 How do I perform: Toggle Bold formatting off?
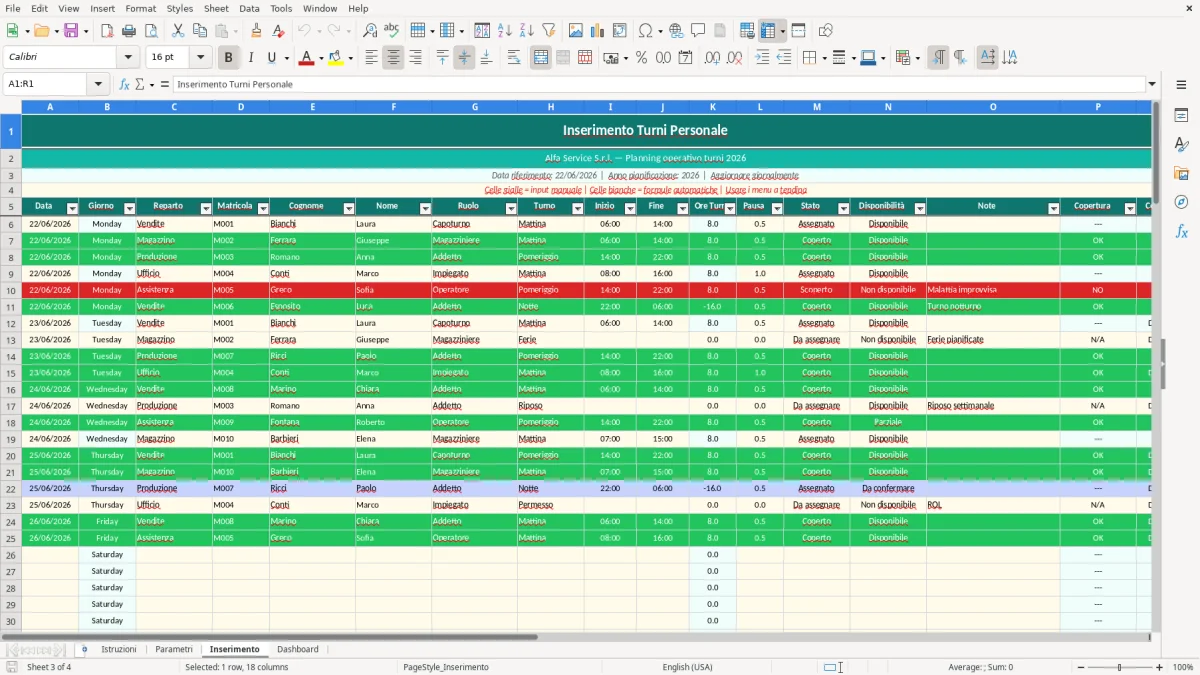point(229,58)
